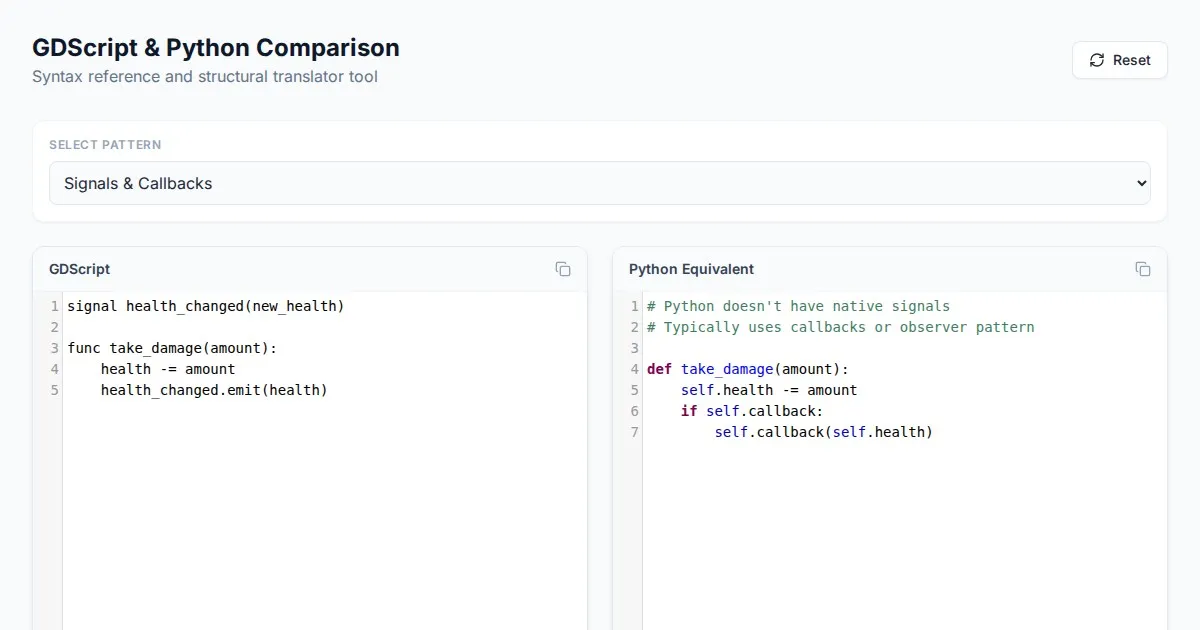
Task: Open the Signals & Callbacks pattern dropdown
Action: 599,183
